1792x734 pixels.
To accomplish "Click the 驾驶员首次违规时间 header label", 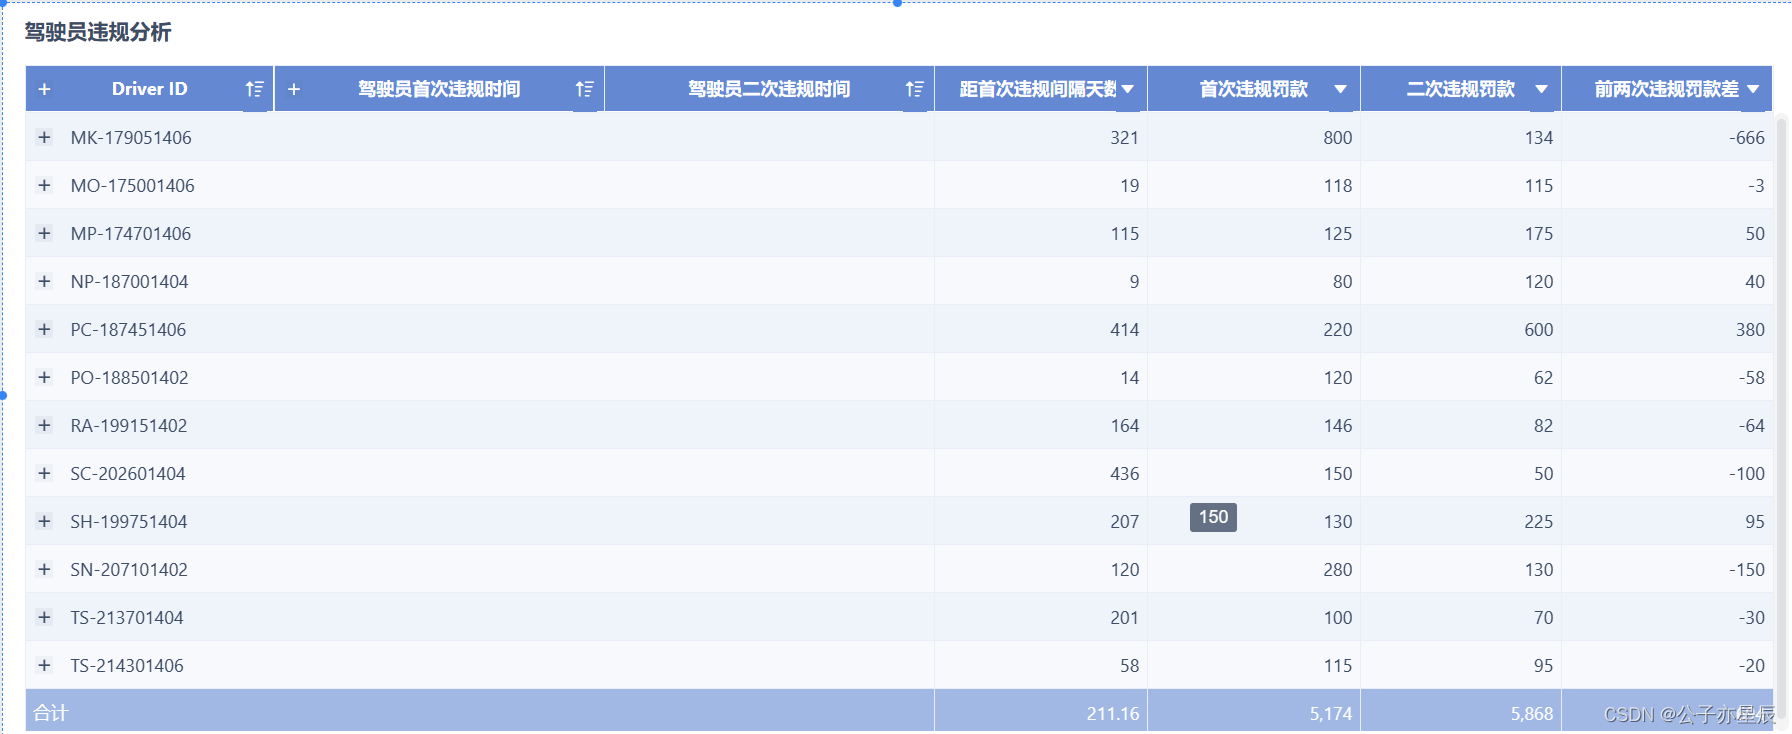I will 439,89.
